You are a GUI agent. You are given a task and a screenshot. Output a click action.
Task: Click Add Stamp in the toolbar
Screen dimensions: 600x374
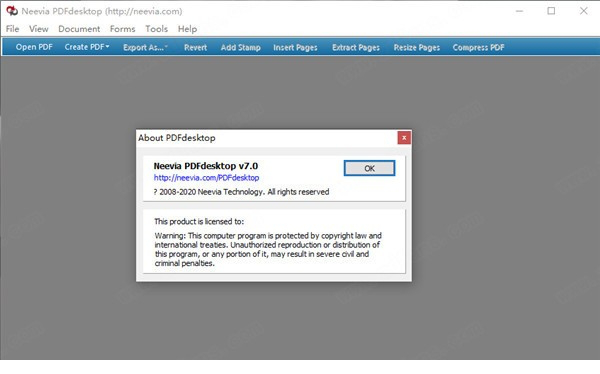pyautogui.click(x=240, y=47)
